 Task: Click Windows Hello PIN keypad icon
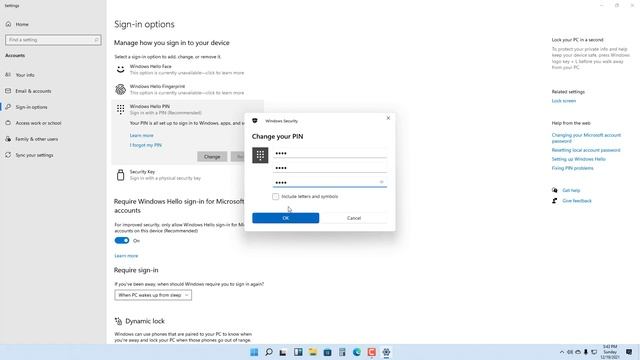pos(120,109)
